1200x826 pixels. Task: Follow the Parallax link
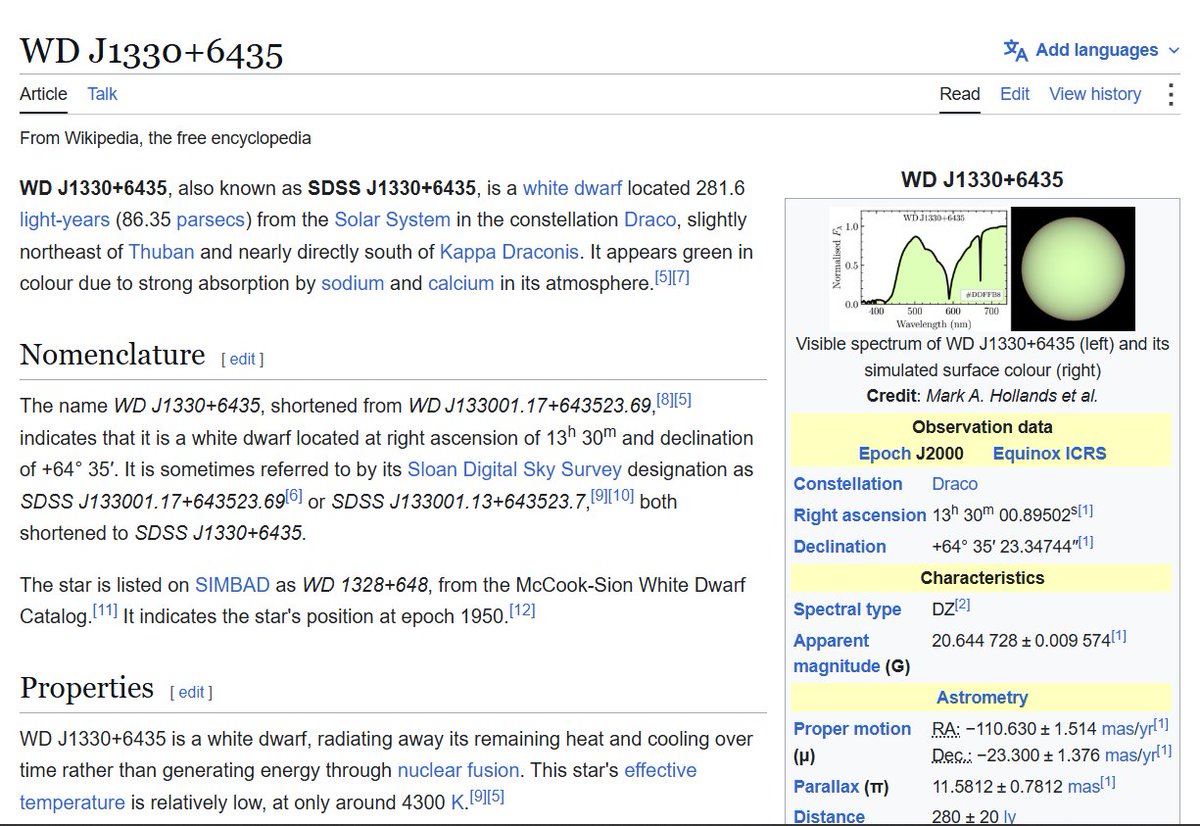tap(826, 787)
